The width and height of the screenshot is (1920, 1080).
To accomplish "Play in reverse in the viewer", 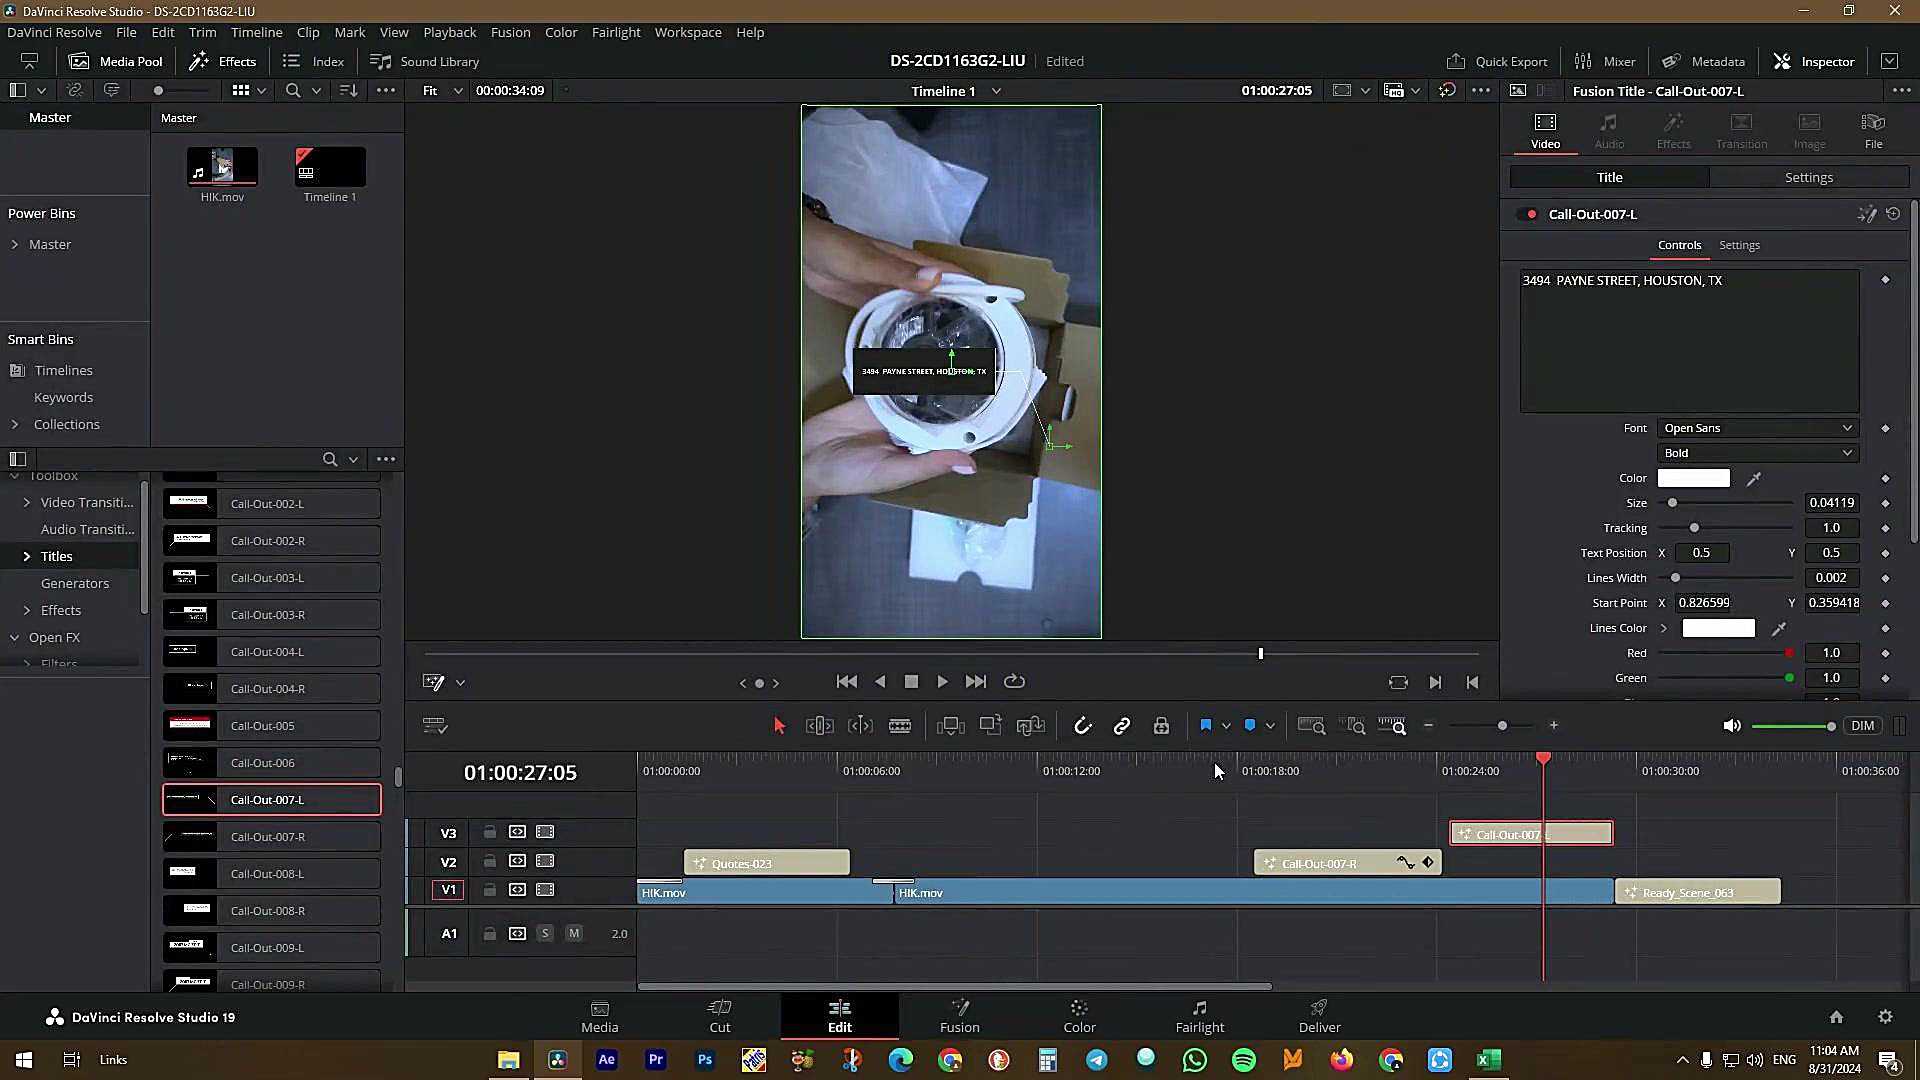I will coord(880,682).
